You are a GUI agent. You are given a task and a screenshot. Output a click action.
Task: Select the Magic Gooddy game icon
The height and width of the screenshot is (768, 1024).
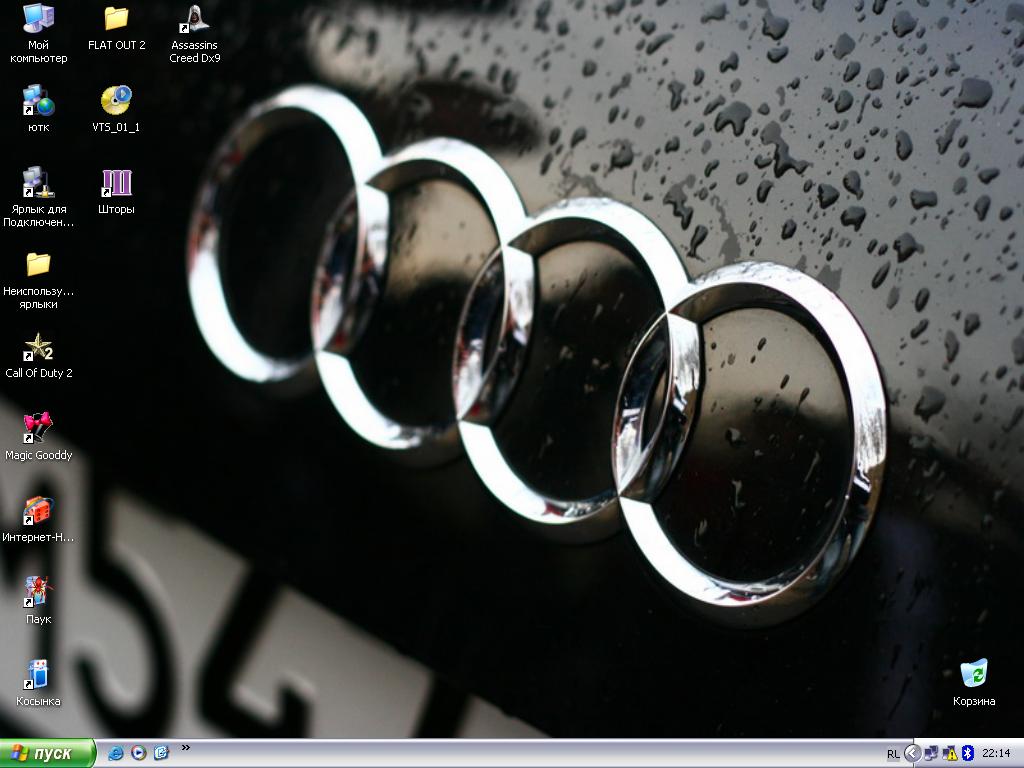point(38,429)
